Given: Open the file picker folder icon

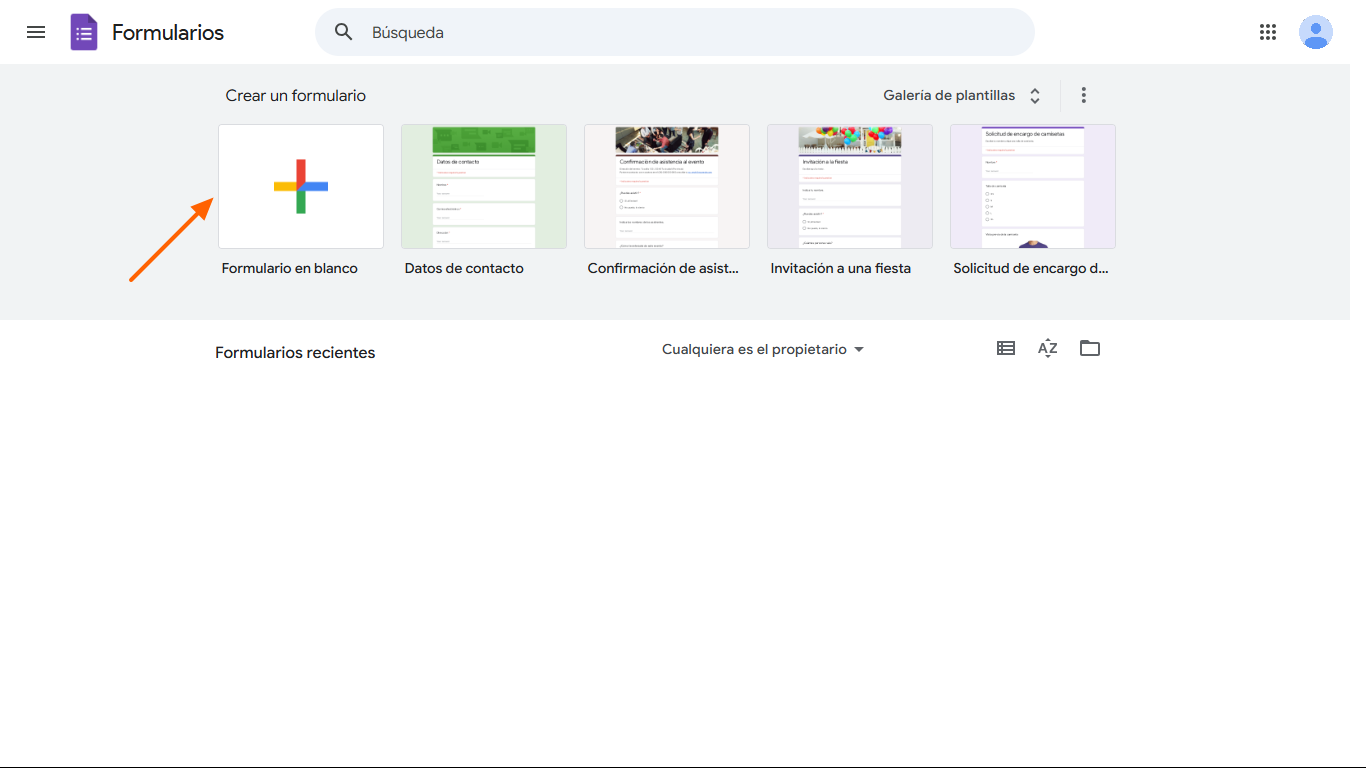Looking at the screenshot, I should coord(1089,348).
